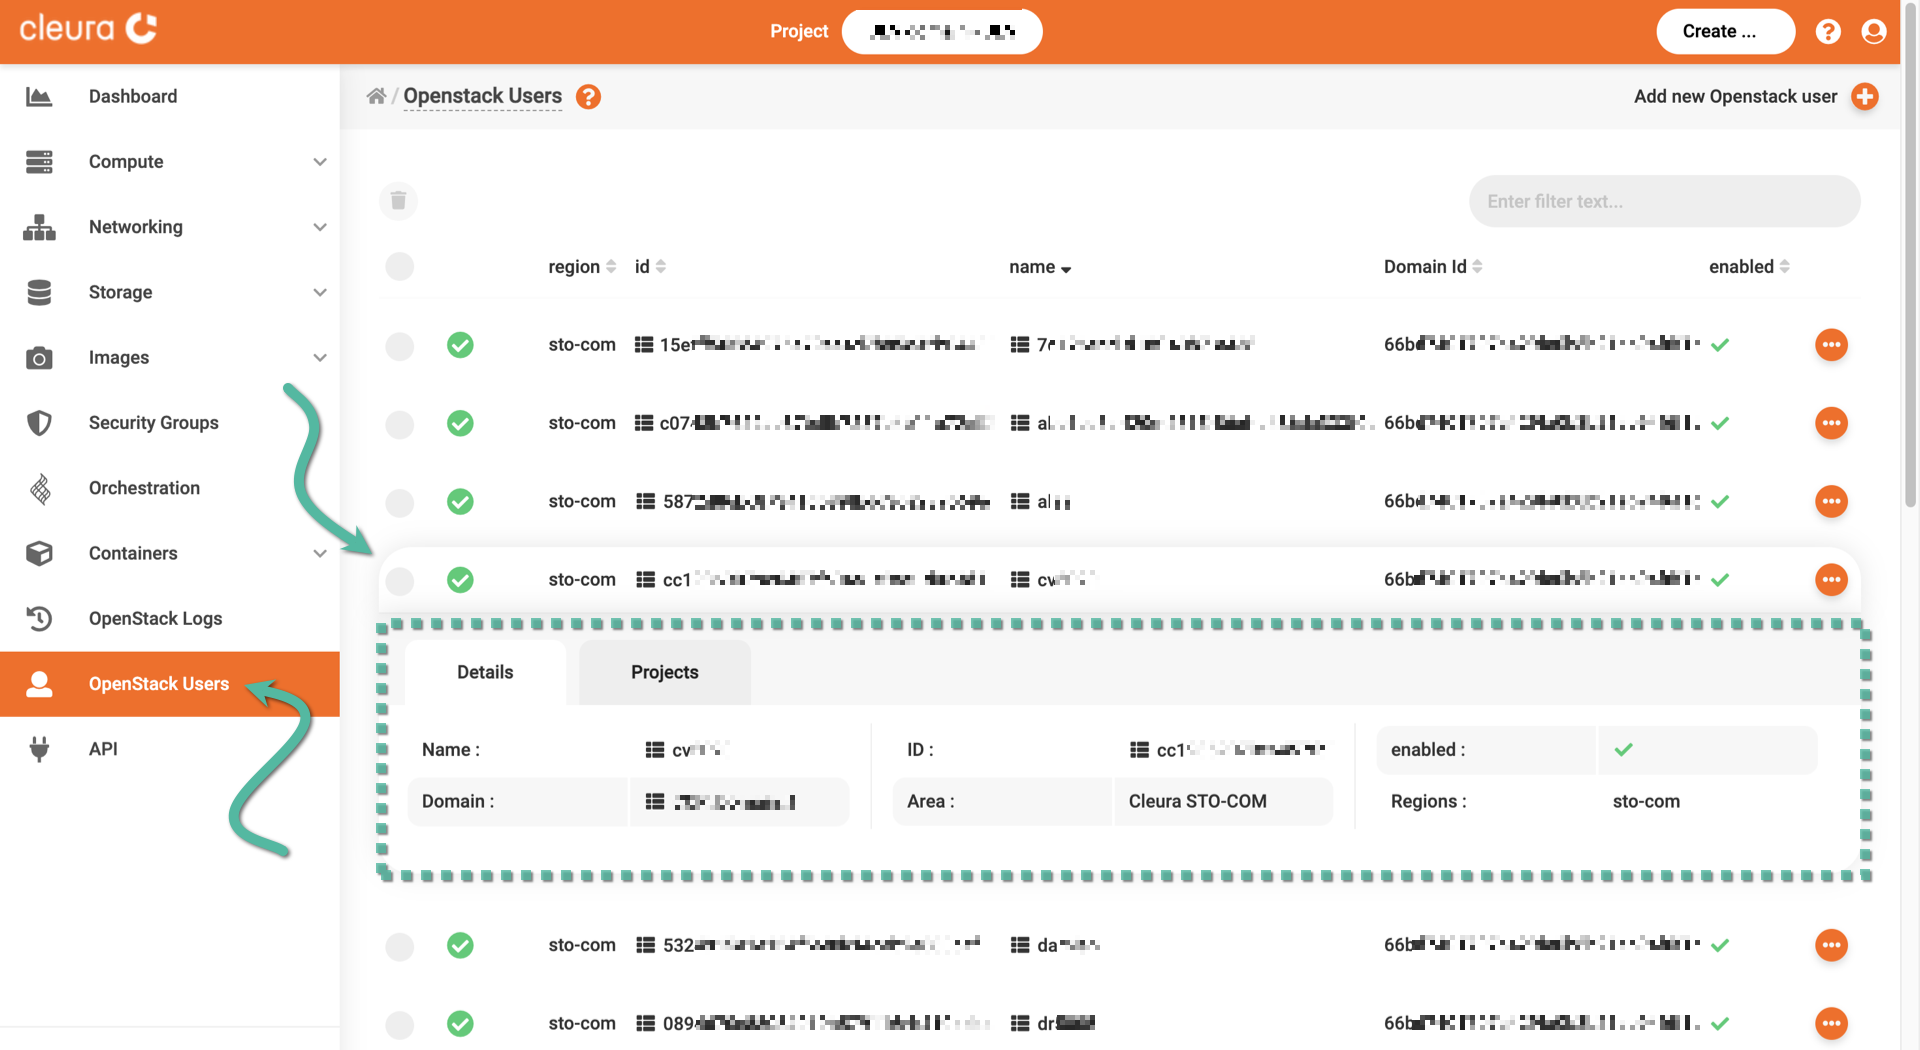Image resolution: width=1920 pixels, height=1050 pixels.
Task: Click the home breadcrumb icon
Action: coord(376,96)
